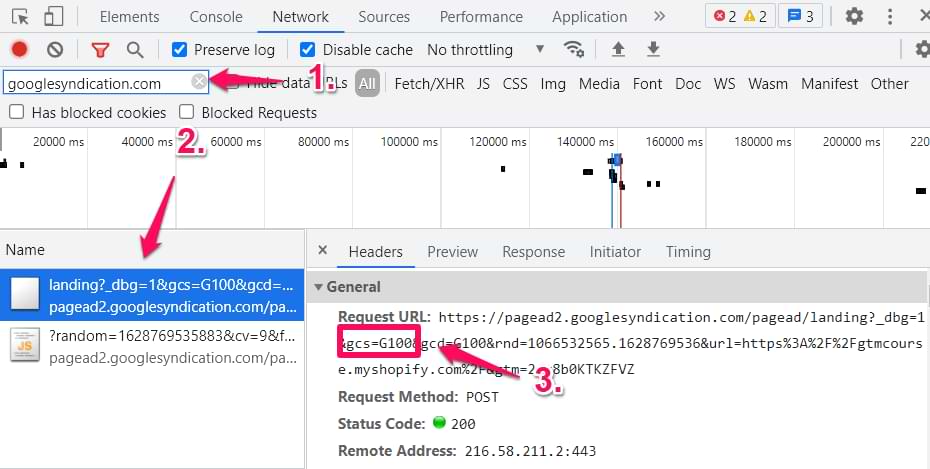Open the network search magnifier

point(134,50)
